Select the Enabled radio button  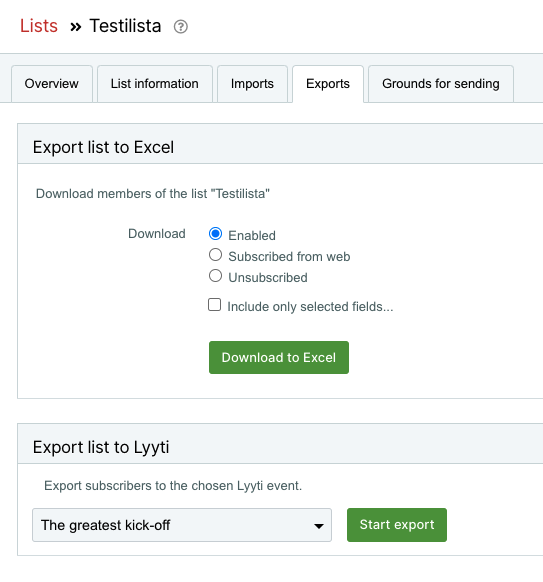pos(215,234)
